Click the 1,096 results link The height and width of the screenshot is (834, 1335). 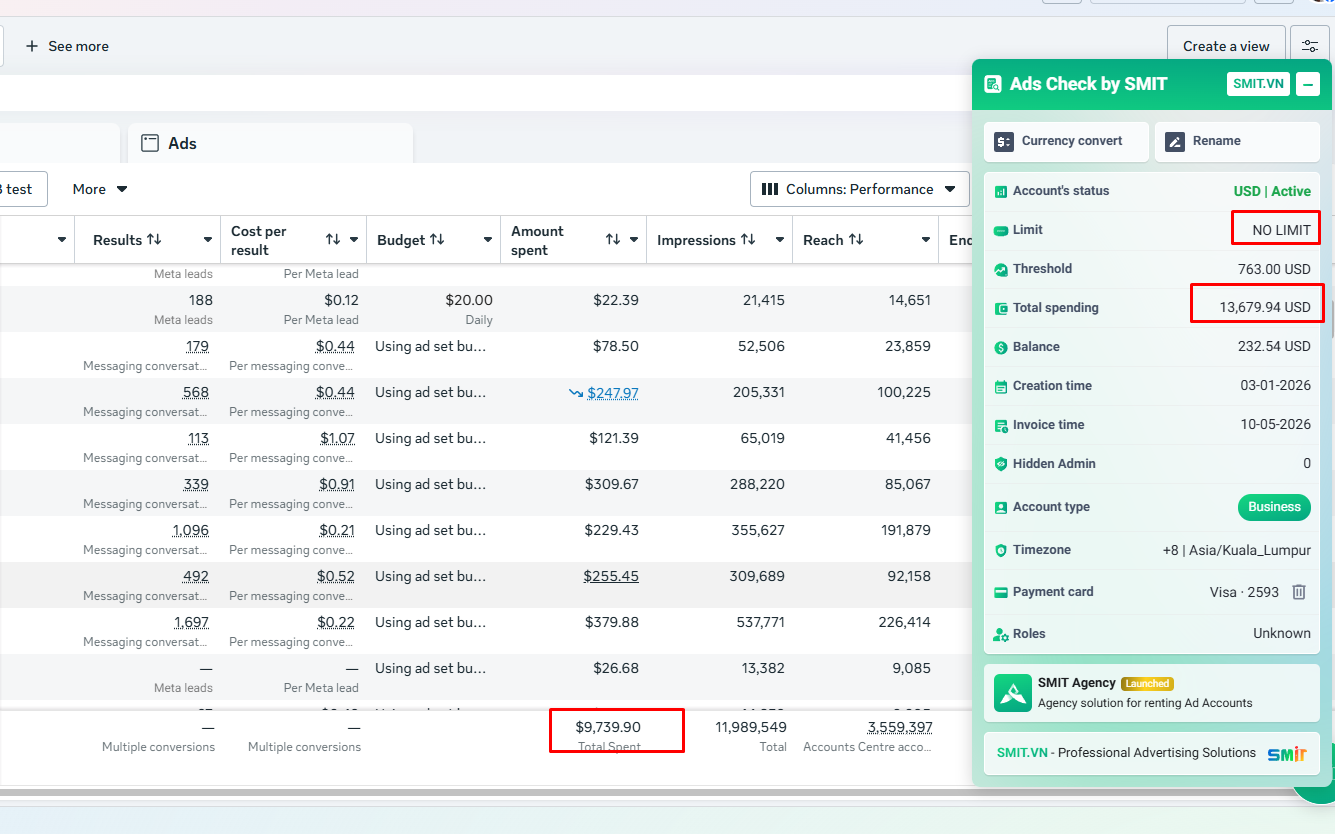click(191, 531)
